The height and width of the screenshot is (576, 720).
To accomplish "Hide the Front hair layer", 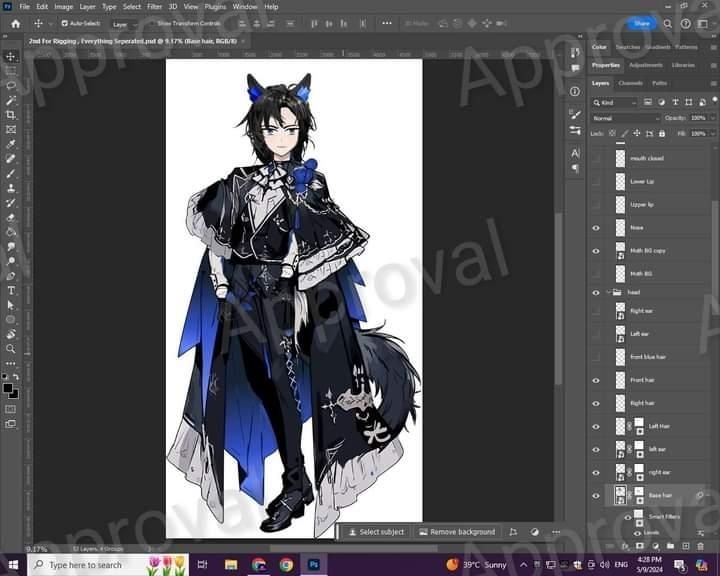I will tap(596, 380).
